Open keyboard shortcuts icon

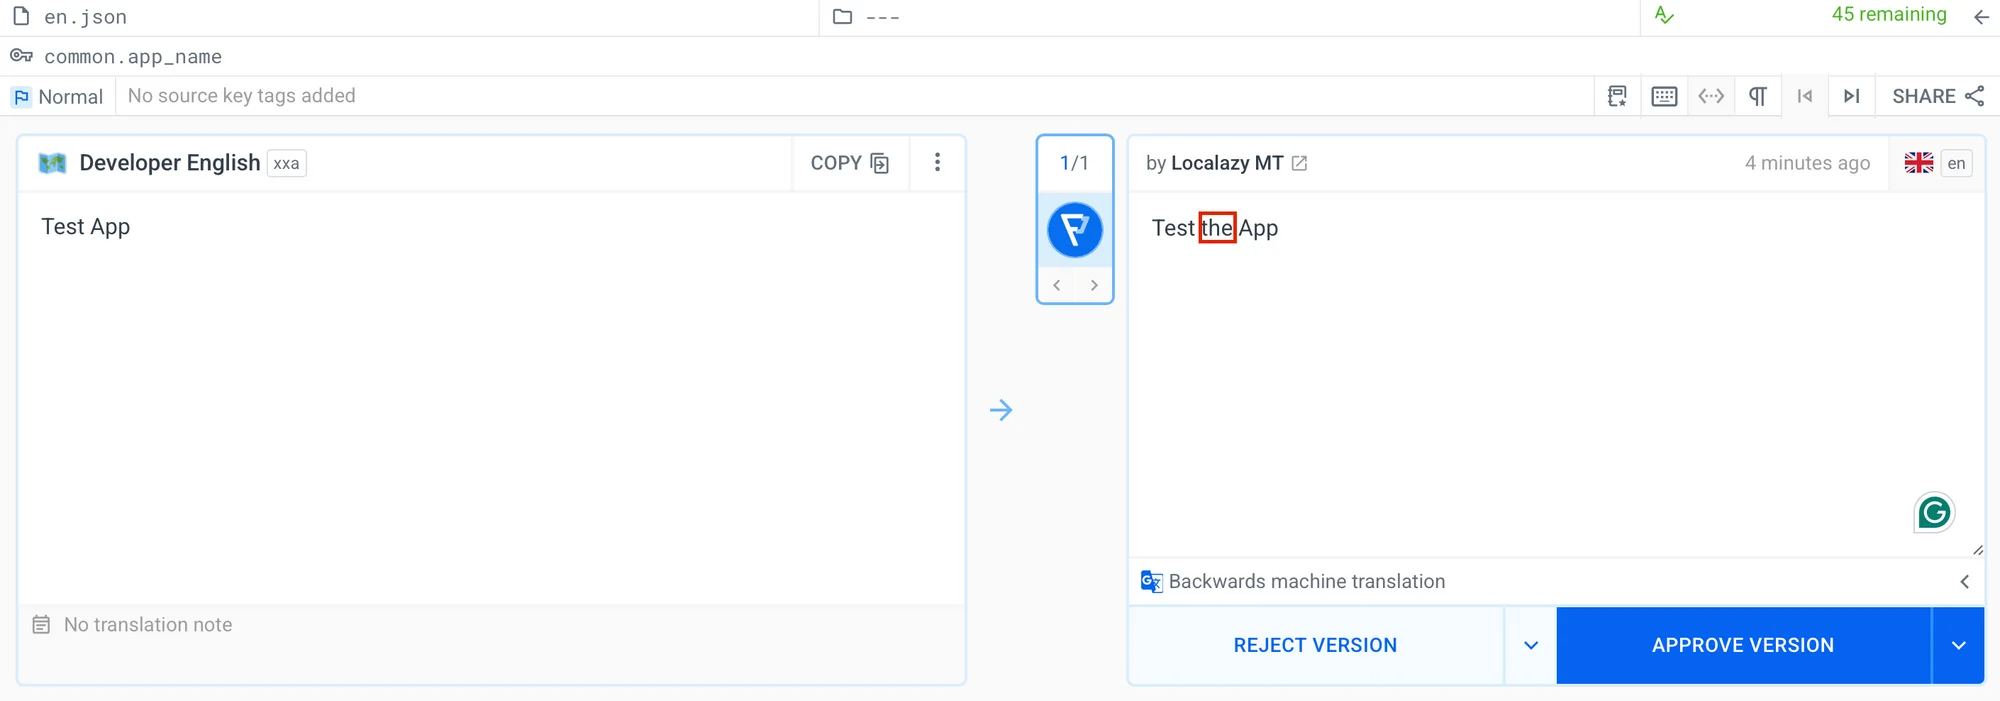[x=1664, y=96]
